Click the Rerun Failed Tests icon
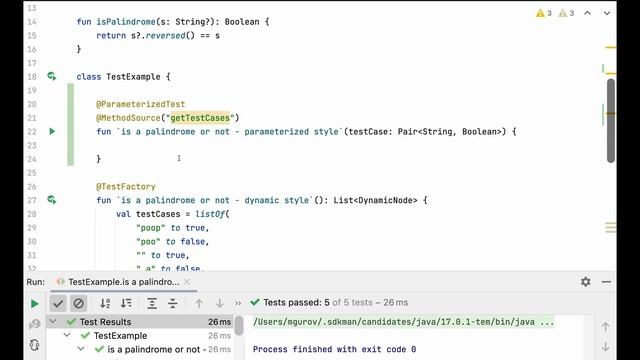Viewport: 640px width, 360px height. coord(35,324)
